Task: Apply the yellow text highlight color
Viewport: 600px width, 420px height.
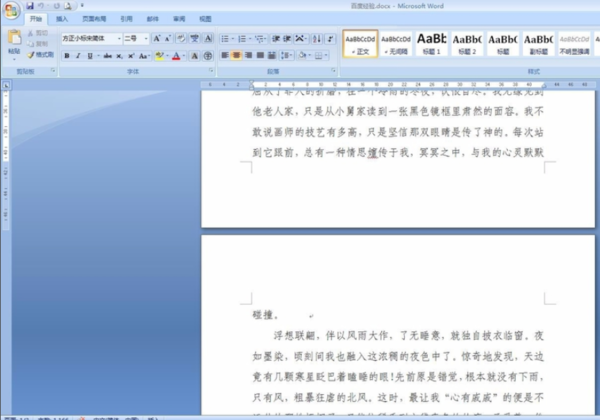Action: [x=160, y=56]
